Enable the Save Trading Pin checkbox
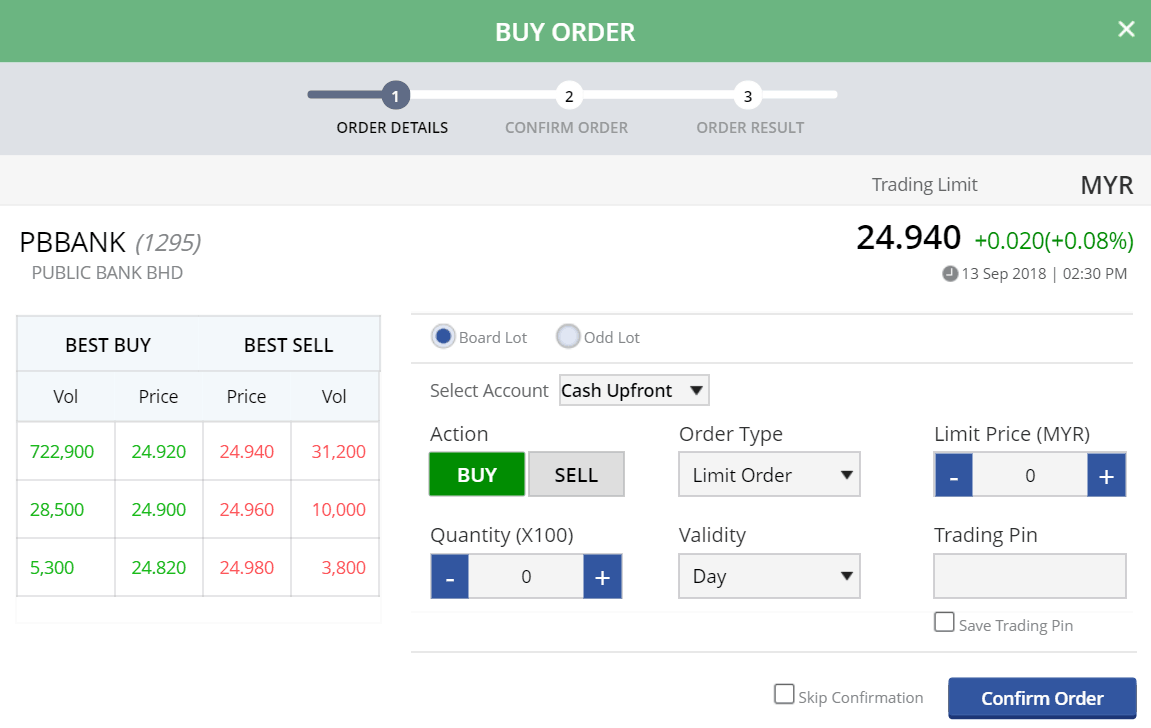This screenshot has height=728, width=1151. pos(944,622)
